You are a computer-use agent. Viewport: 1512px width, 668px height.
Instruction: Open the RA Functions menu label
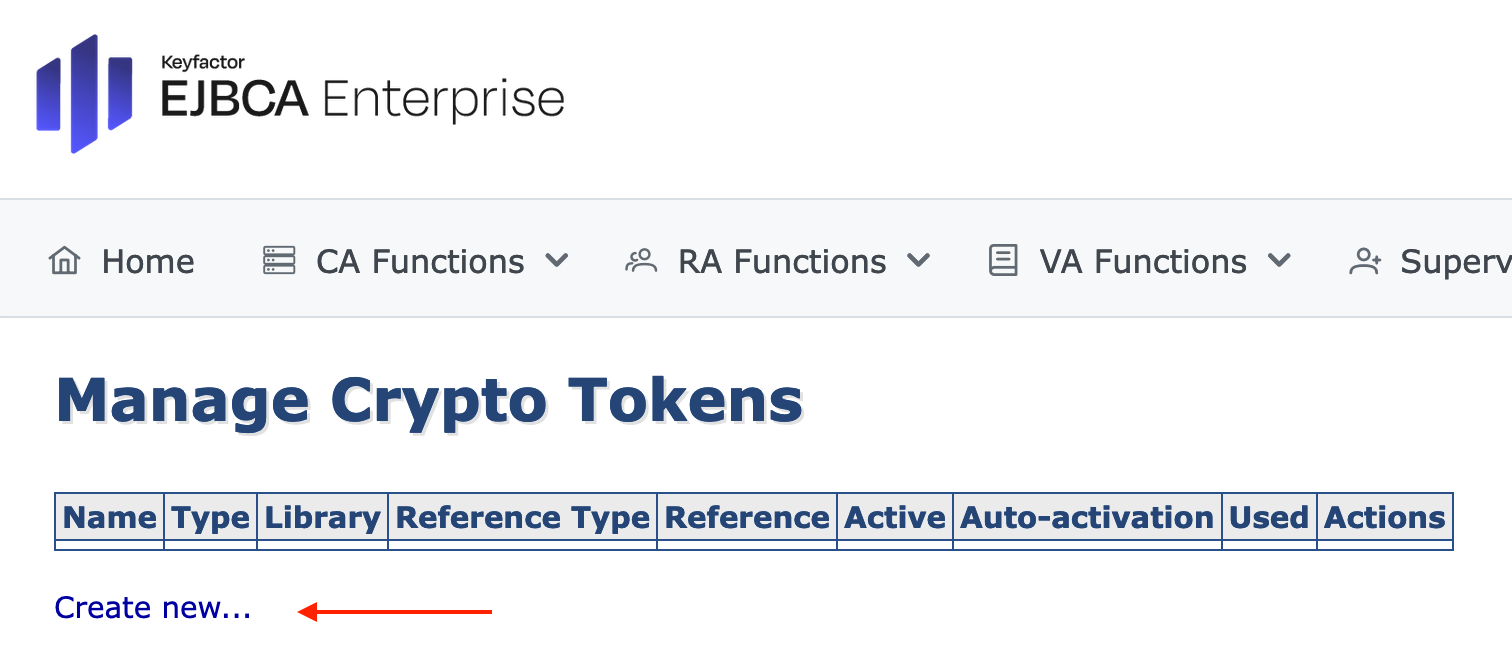[x=782, y=262]
